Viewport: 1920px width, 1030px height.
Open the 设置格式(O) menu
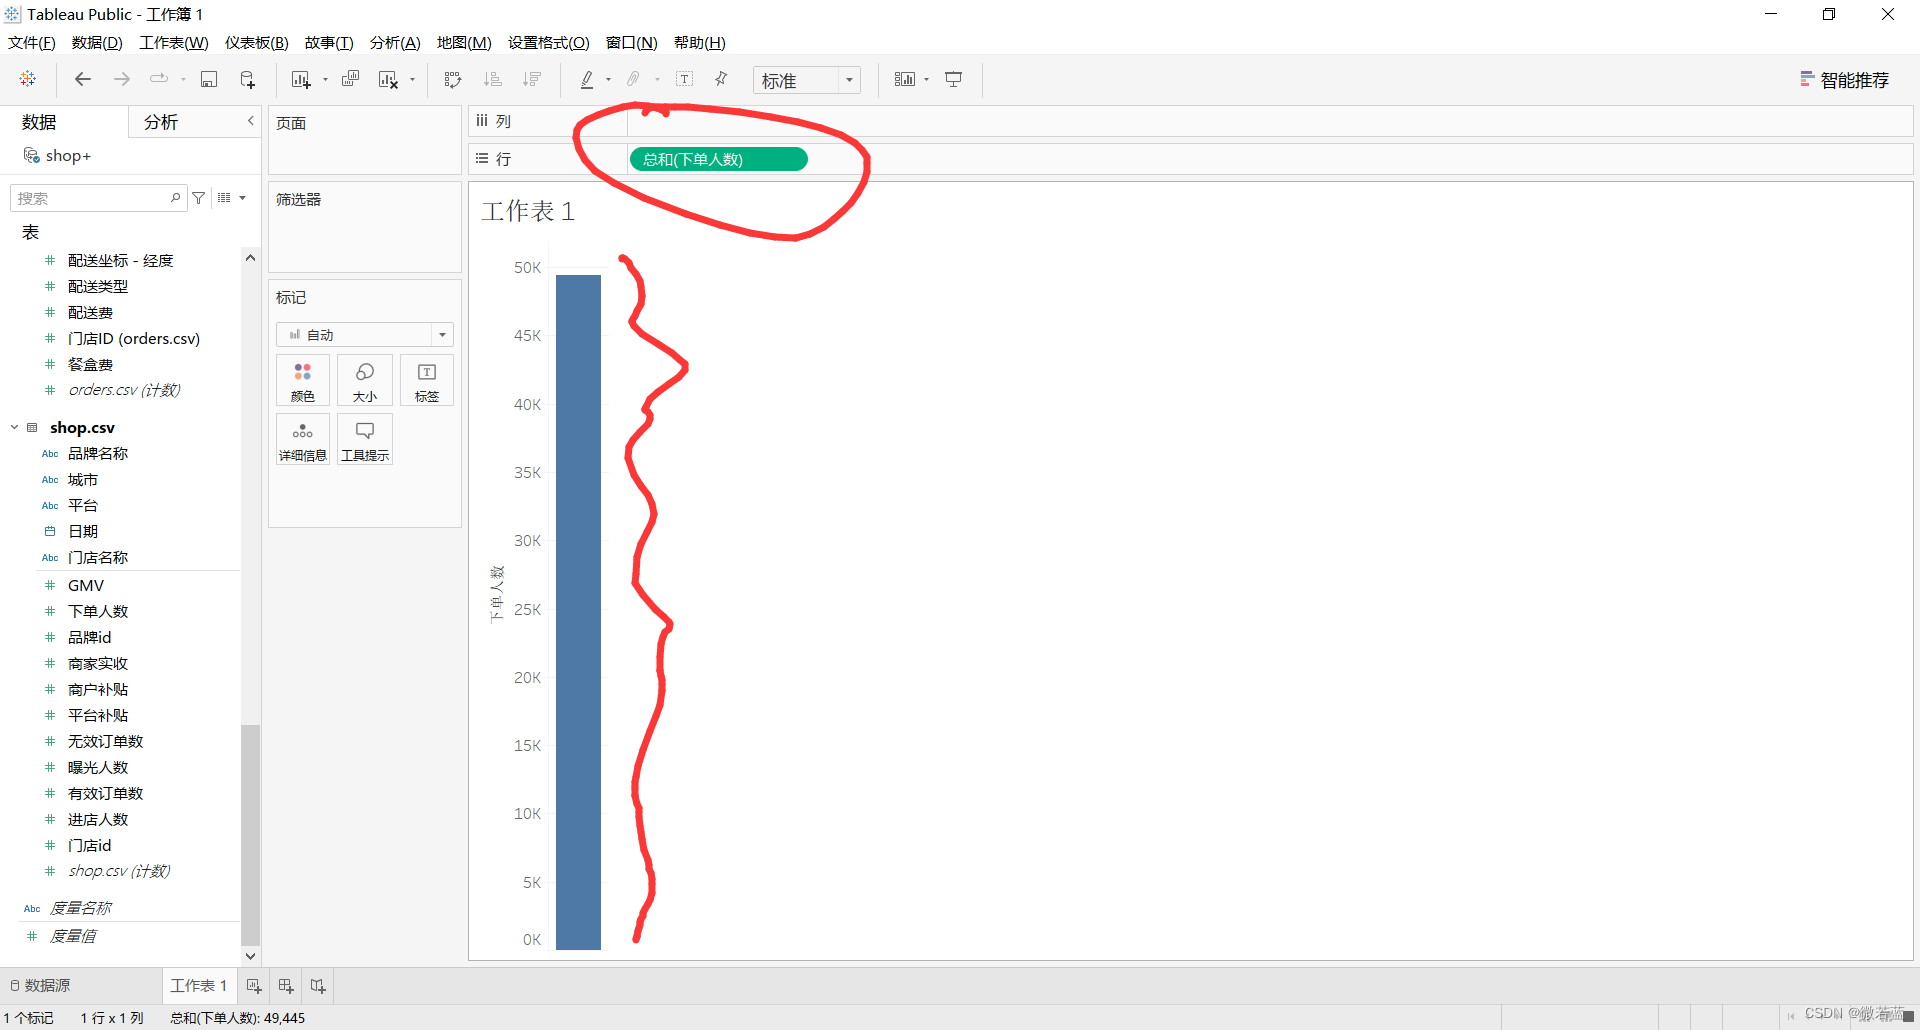pos(549,43)
